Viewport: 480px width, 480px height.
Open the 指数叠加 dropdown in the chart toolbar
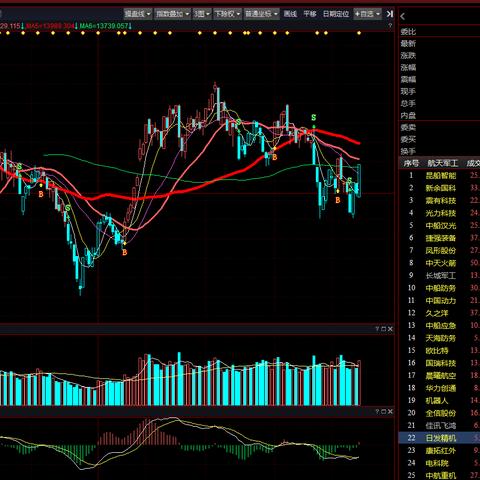pos(173,14)
